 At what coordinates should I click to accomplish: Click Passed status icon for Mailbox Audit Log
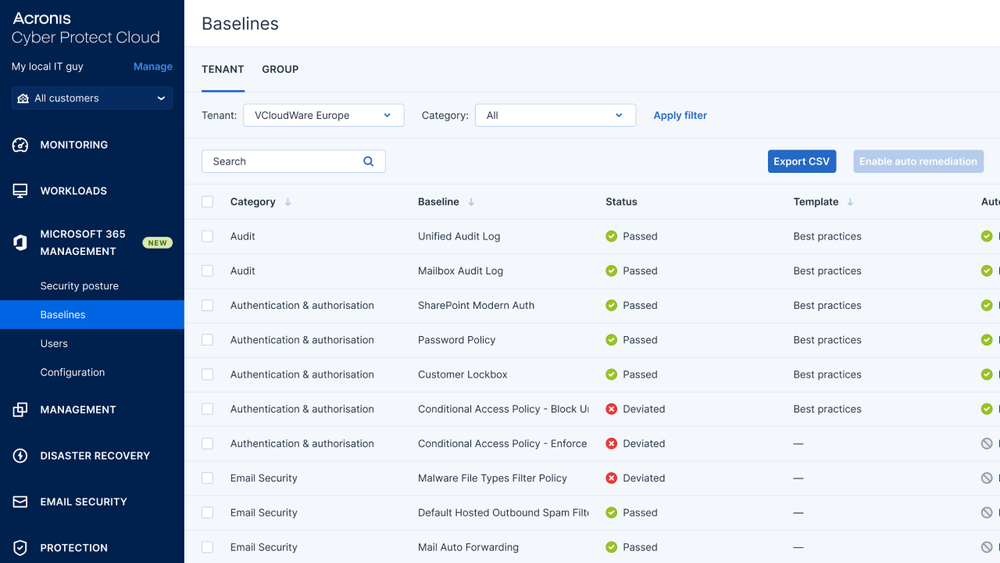[611, 271]
